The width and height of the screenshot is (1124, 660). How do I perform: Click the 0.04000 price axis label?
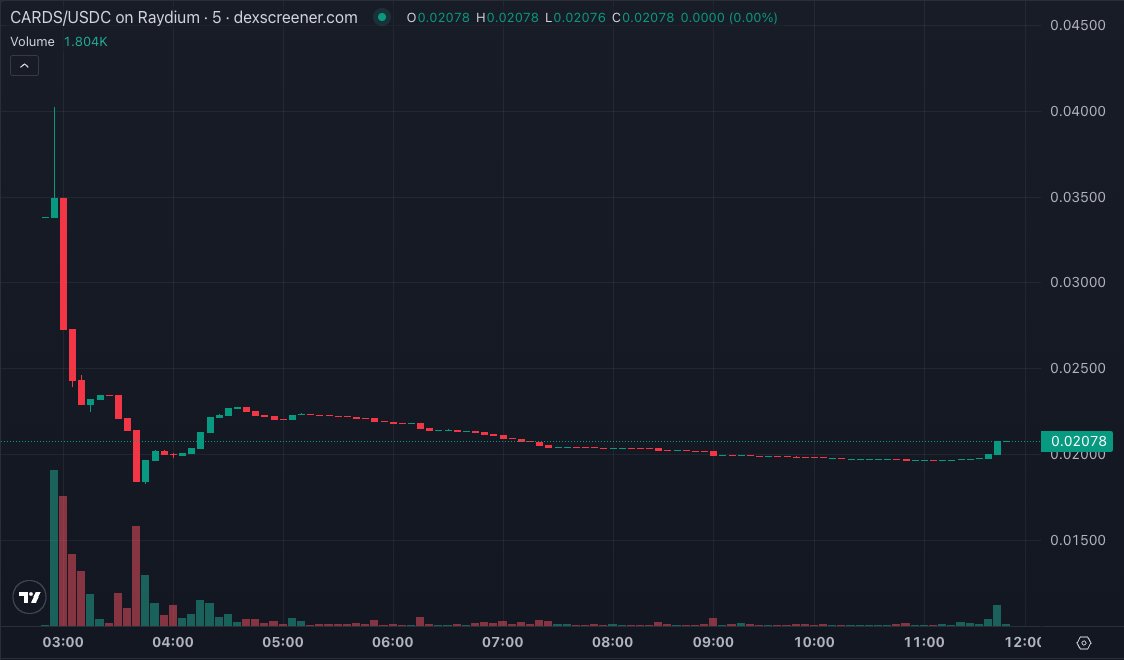tap(1077, 111)
